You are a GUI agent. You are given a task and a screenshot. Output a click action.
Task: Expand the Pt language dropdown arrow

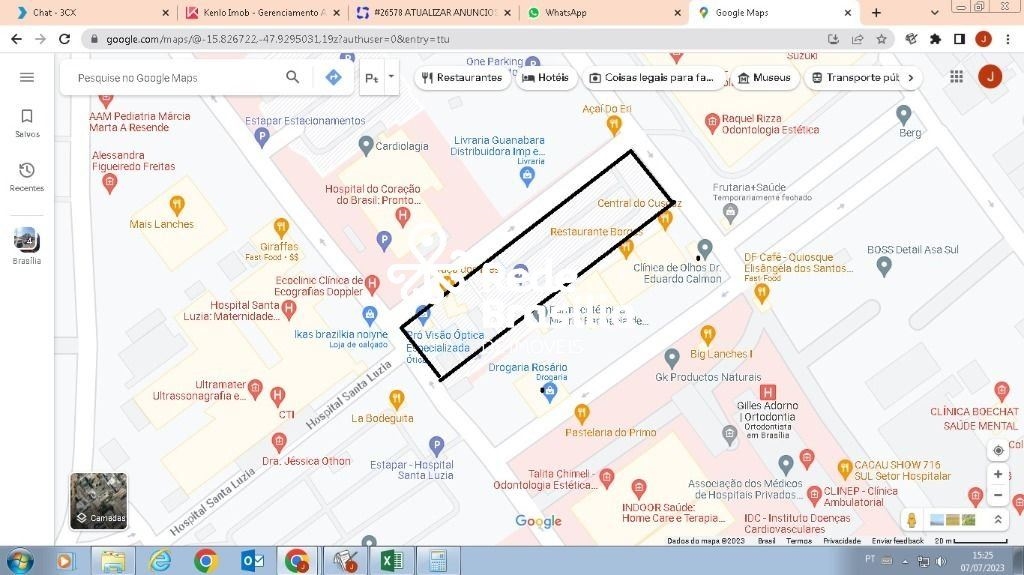(391, 76)
